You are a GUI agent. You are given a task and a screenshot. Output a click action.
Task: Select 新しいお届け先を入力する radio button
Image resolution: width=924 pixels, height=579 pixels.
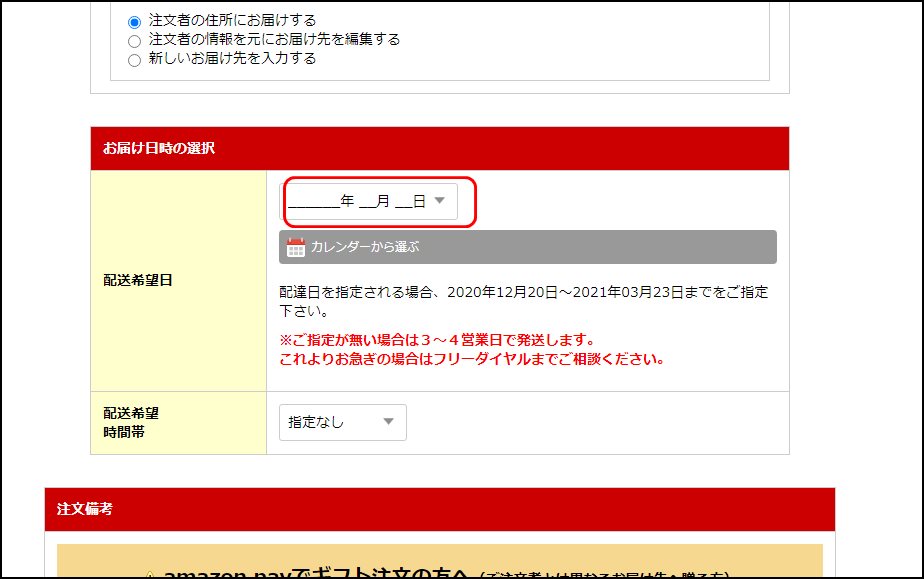click(134, 59)
